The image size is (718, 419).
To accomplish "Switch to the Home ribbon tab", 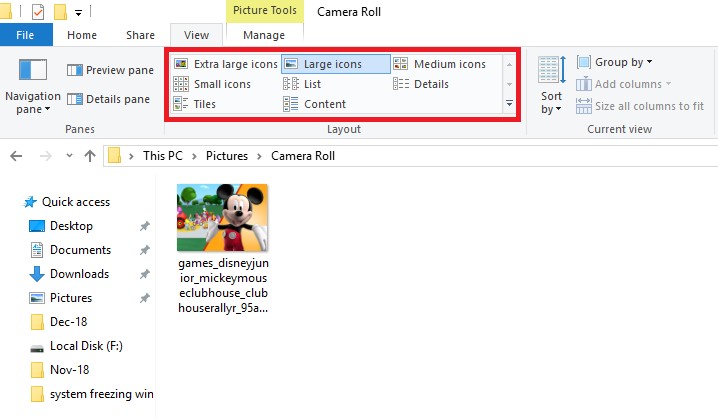I will click(82, 35).
